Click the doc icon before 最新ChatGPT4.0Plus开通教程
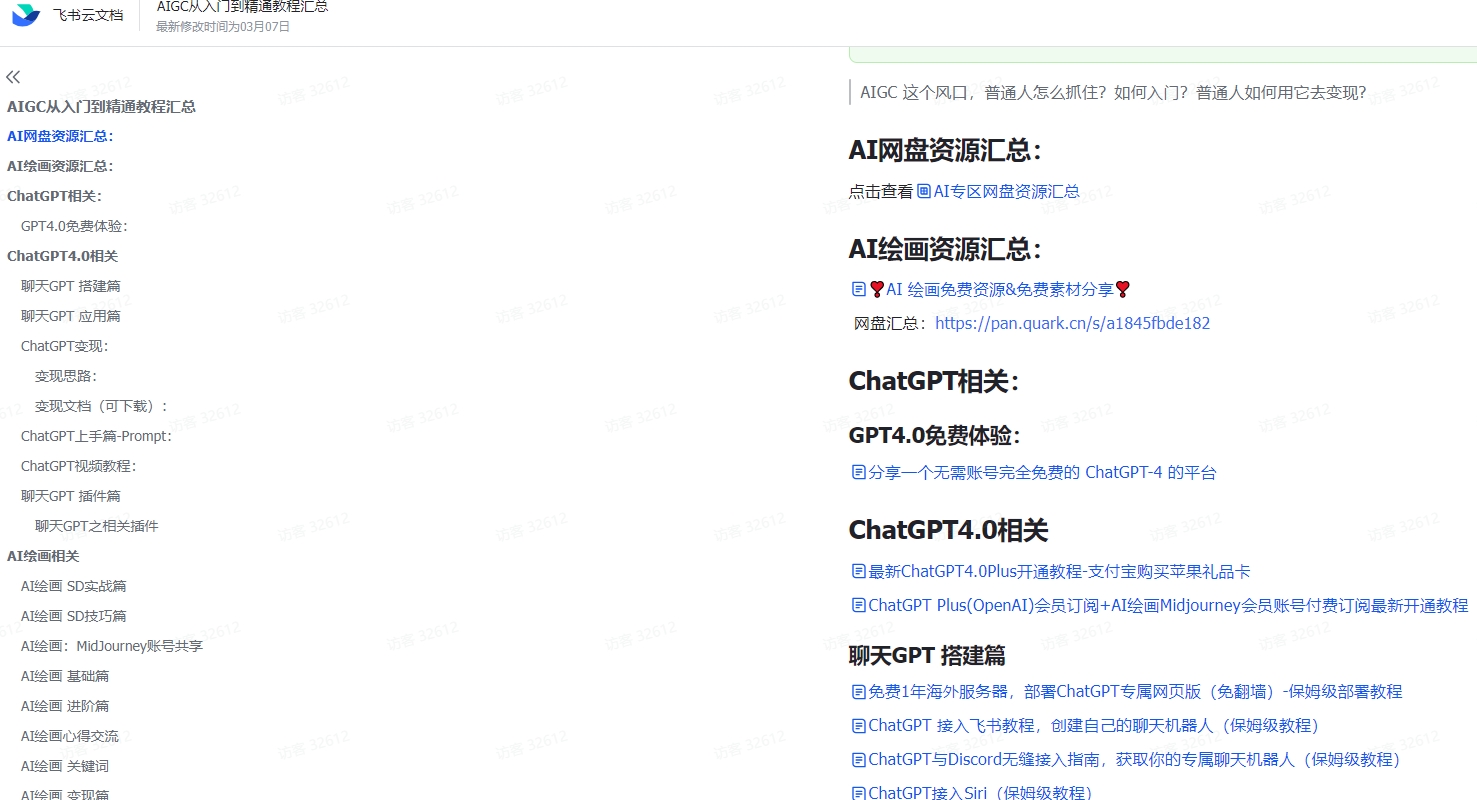 coord(858,571)
